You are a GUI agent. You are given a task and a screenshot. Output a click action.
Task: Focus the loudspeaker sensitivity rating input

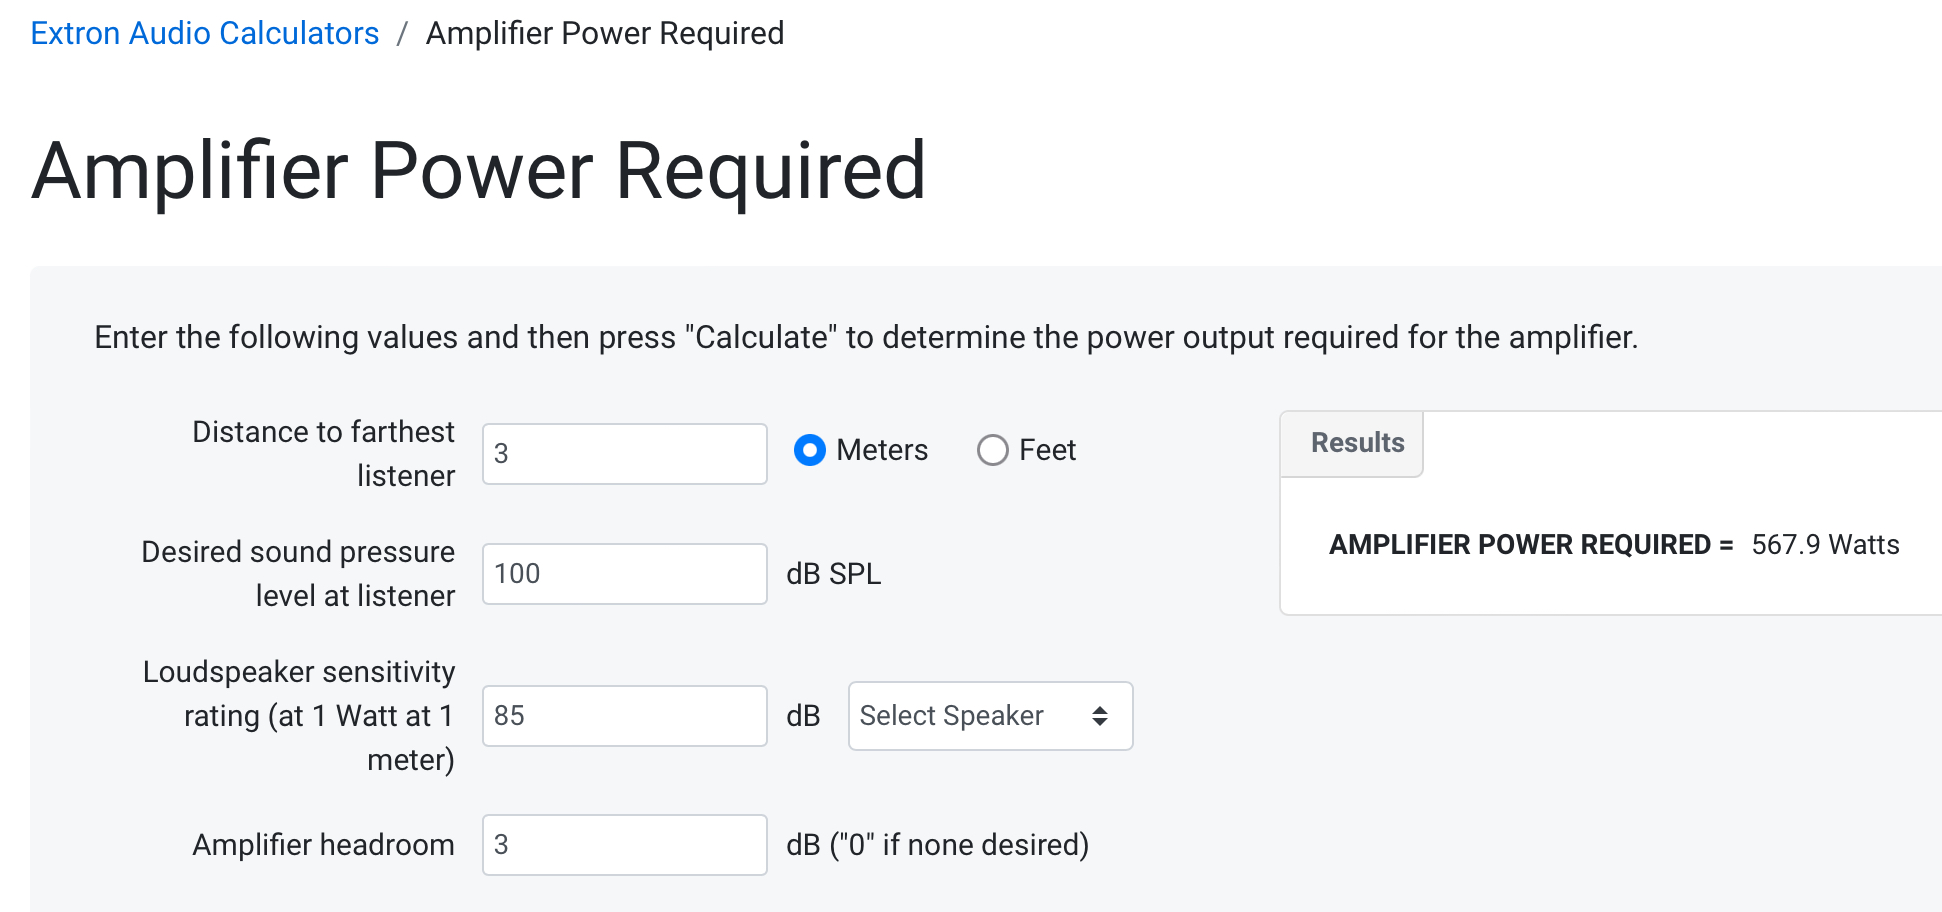tap(624, 716)
